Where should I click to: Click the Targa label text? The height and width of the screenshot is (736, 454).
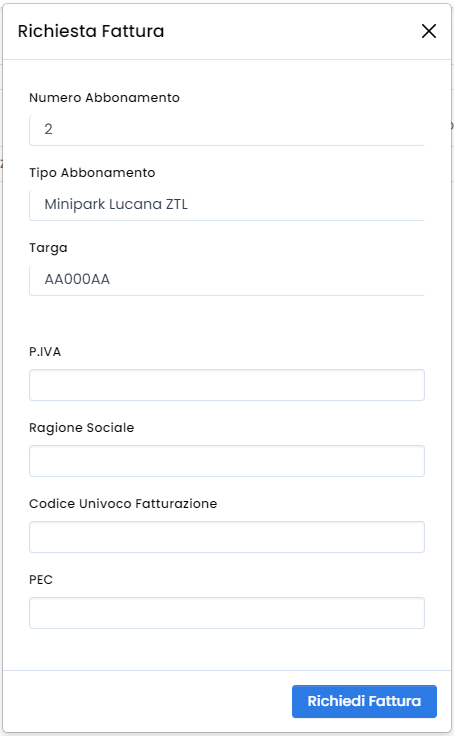(x=48, y=248)
